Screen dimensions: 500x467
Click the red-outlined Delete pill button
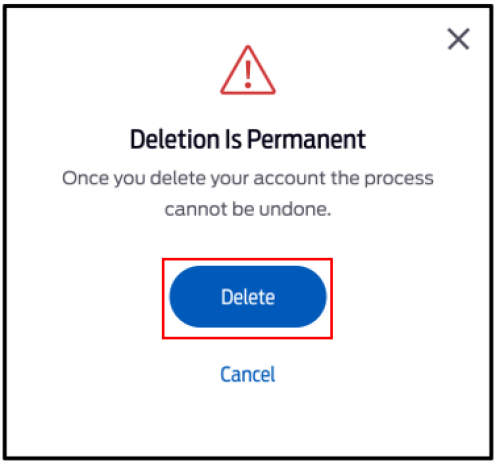(248, 297)
